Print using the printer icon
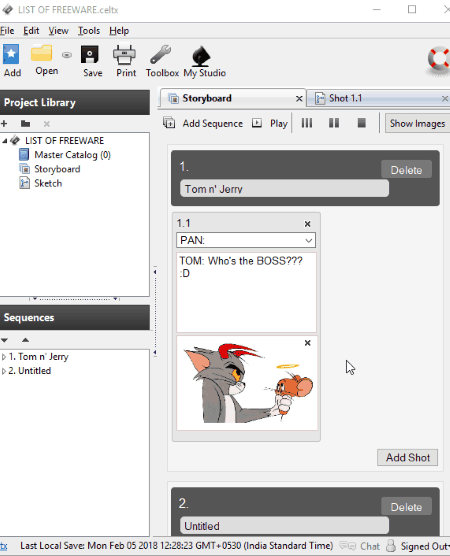Viewport: 450px width, 556px height. (124, 54)
